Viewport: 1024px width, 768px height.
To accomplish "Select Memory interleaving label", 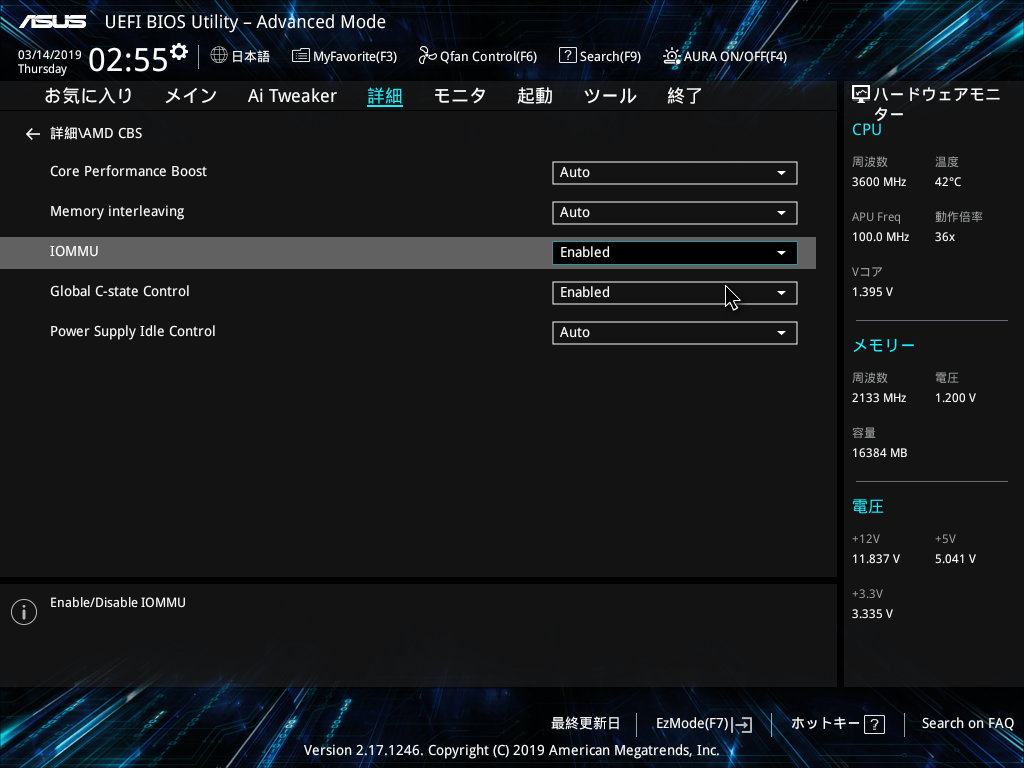I will [x=117, y=212].
